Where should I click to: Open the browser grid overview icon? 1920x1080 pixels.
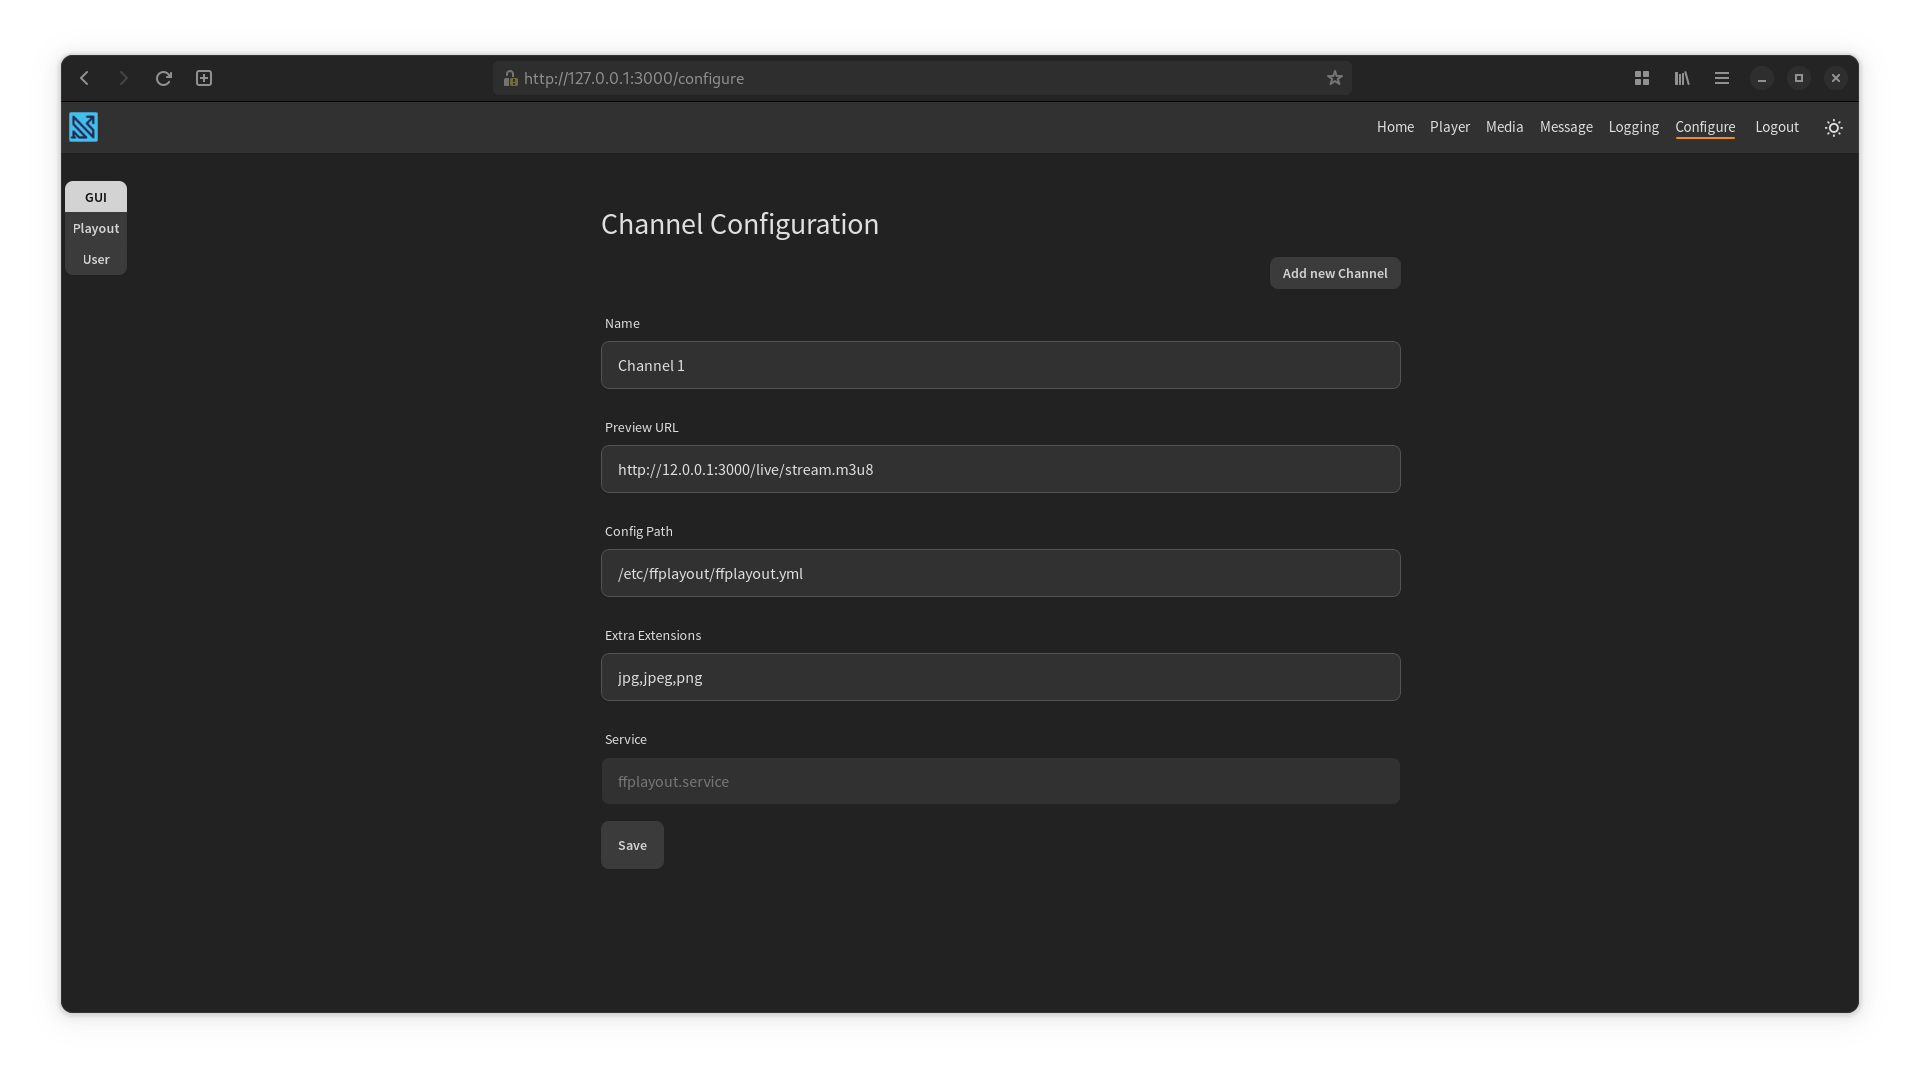pos(1642,78)
